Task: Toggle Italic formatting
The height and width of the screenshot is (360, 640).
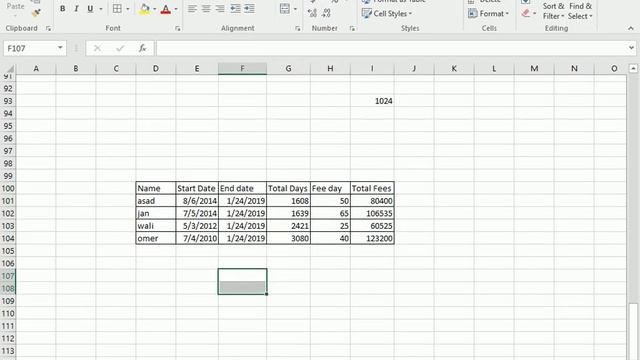Action: click(76, 9)
